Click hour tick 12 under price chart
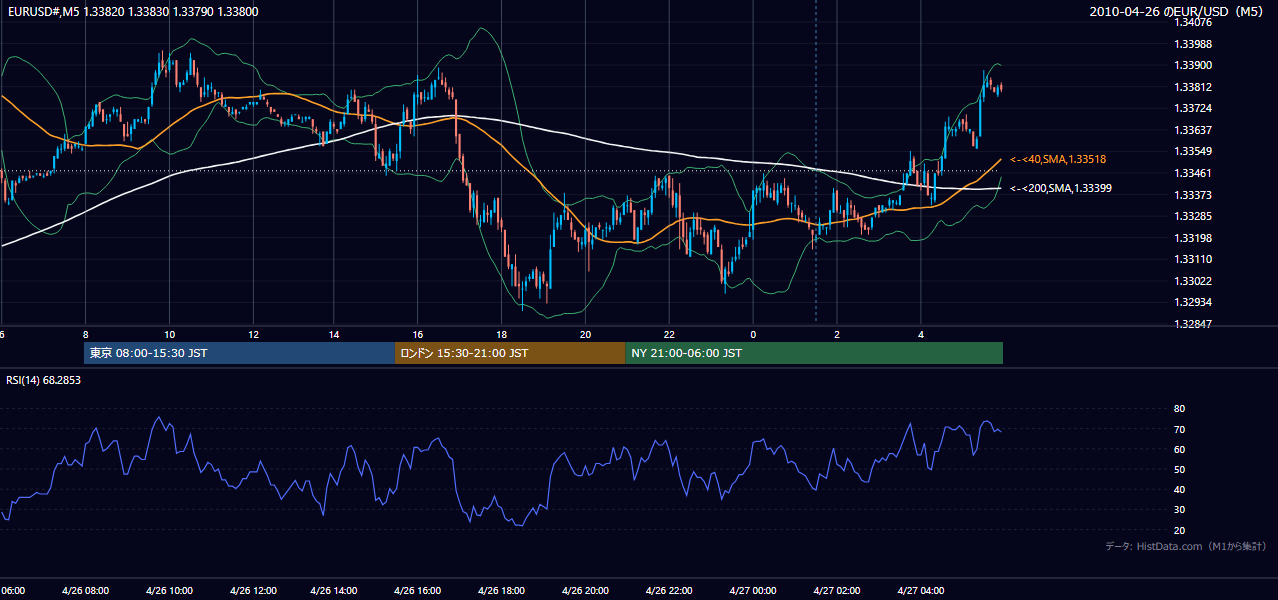1278x600 pixels. 253,335
